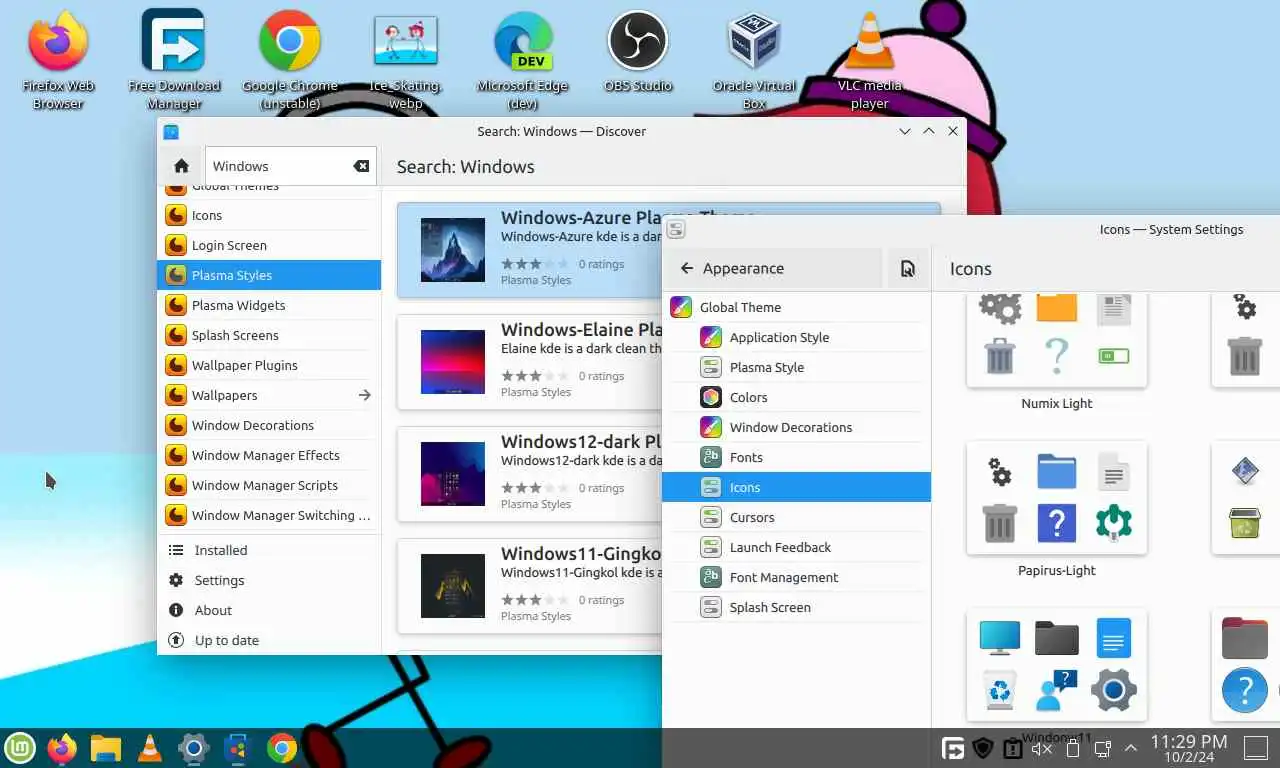Image resolution: width=1280 pixels, height=768 pixels.
Task: Open Font Management settings page
Action: (796, 577)
